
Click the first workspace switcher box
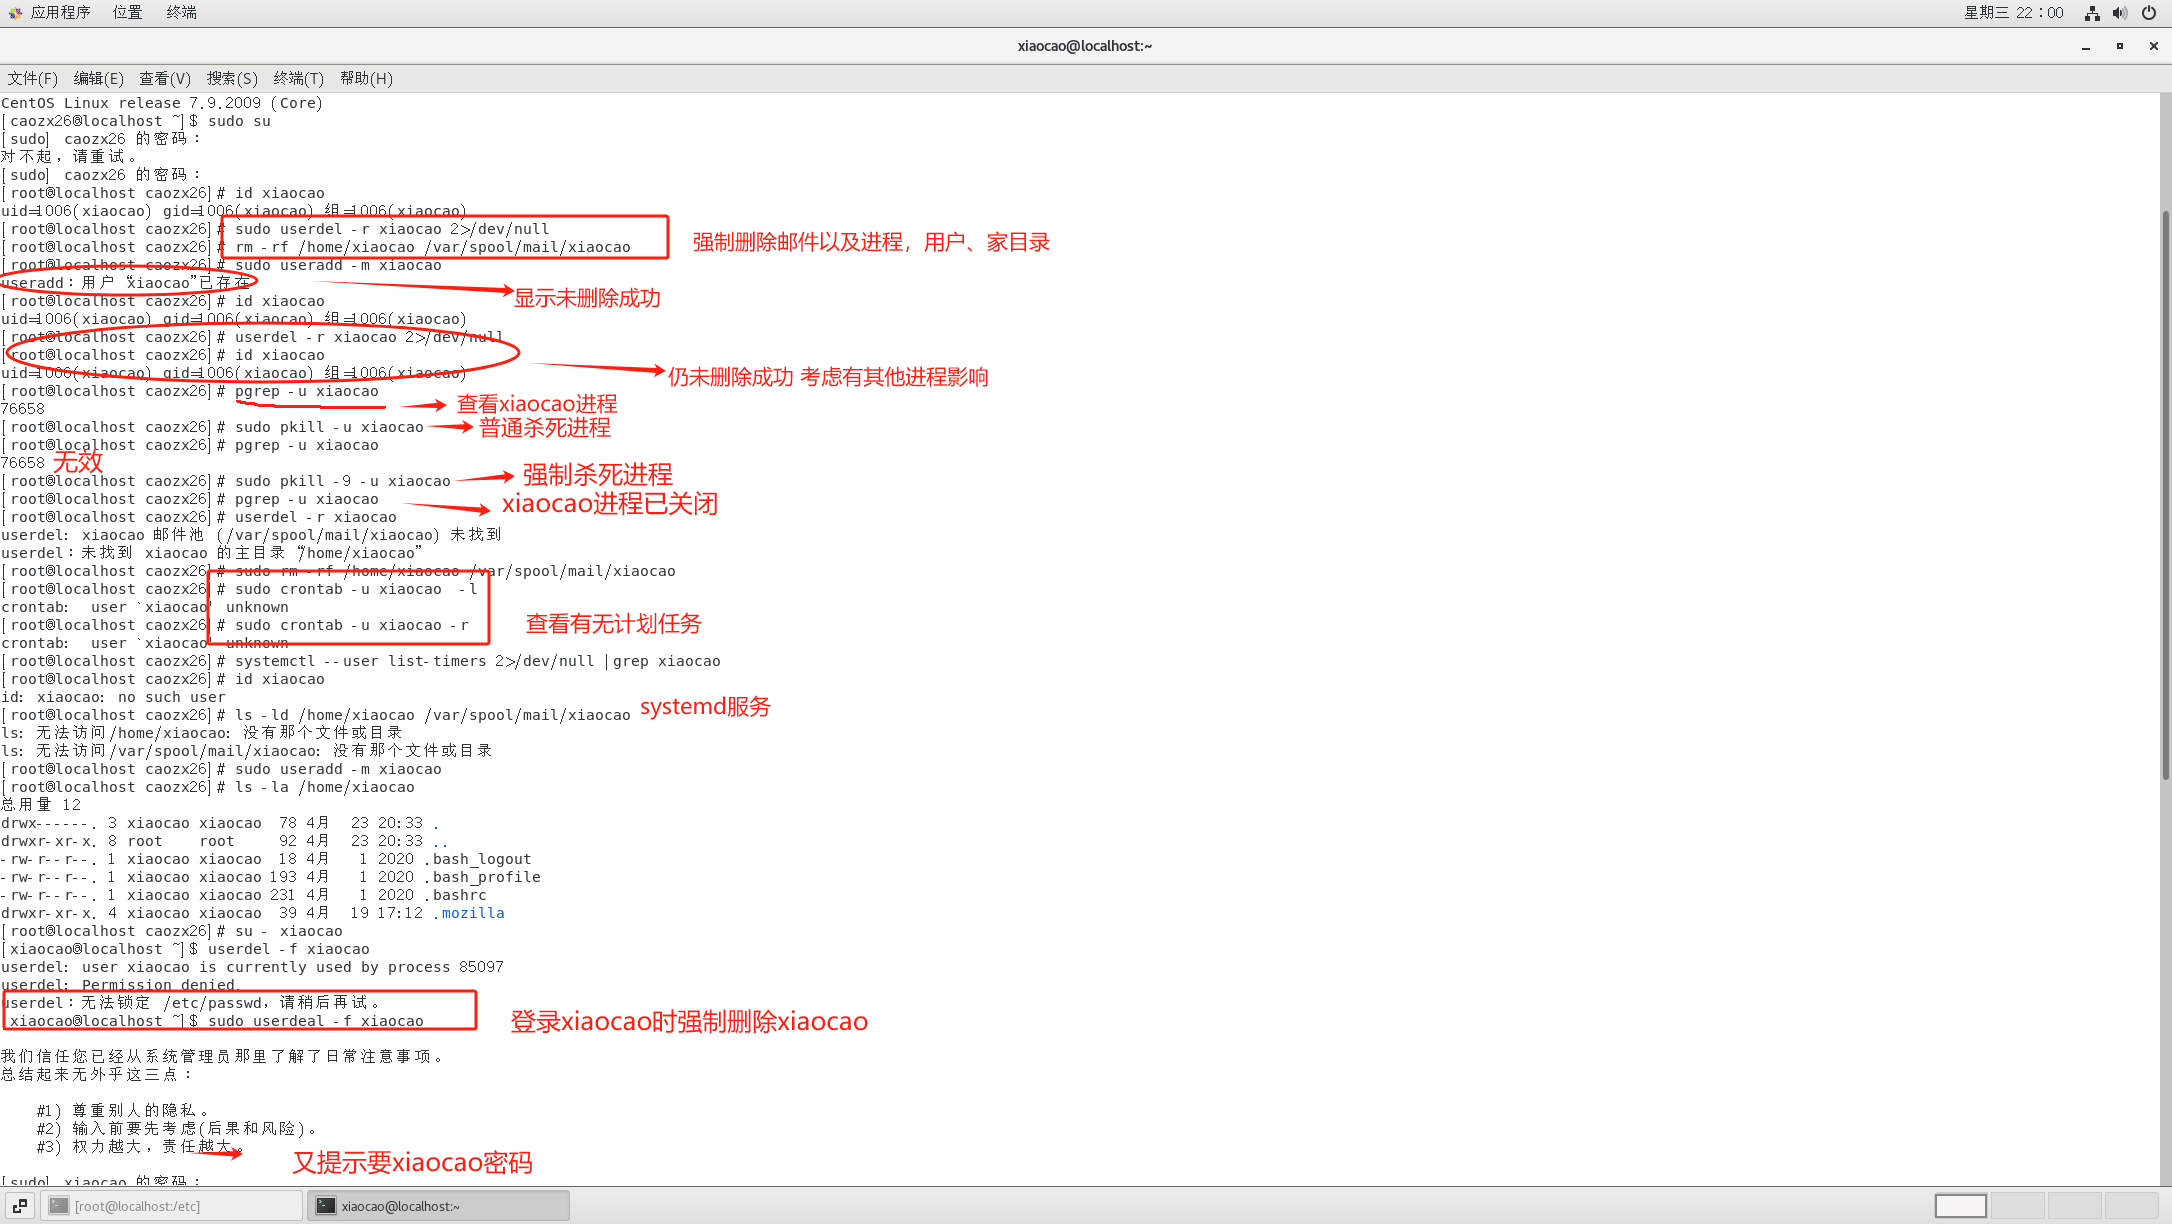point(1960,1206)
